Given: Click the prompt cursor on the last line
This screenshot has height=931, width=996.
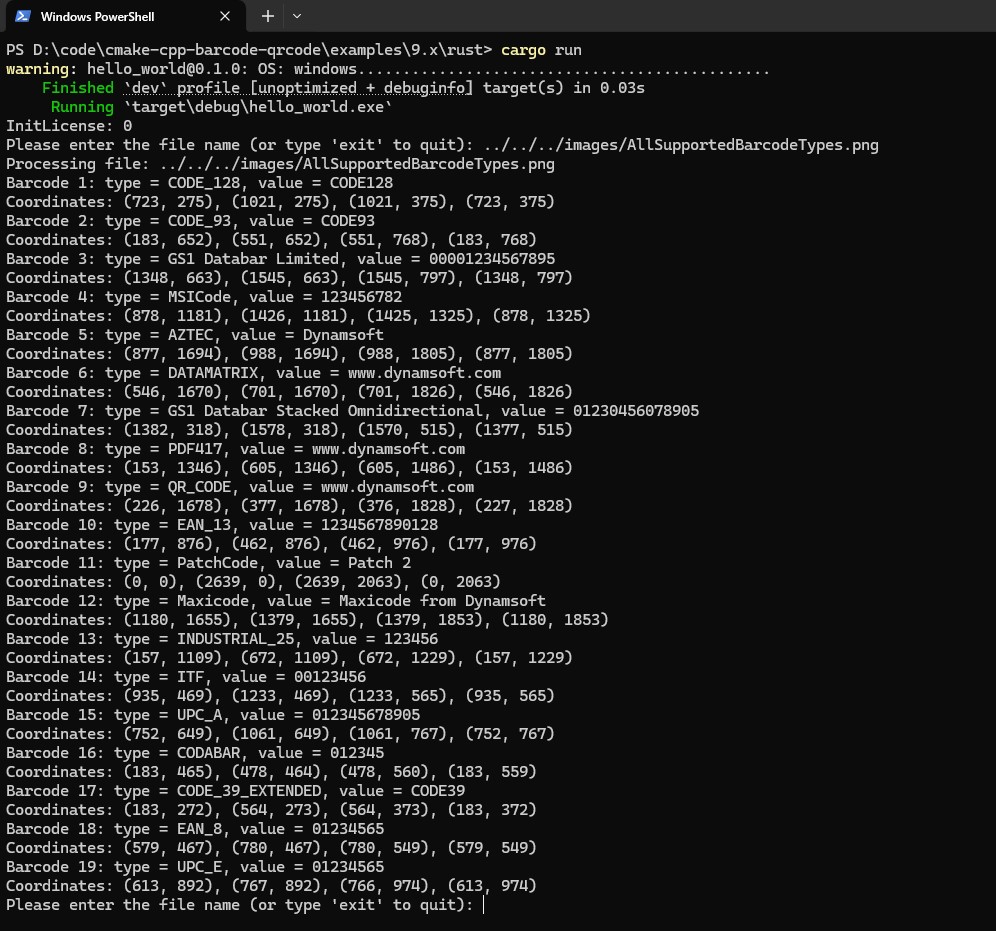Looking at the screenshot, I should tap(483, 904).
